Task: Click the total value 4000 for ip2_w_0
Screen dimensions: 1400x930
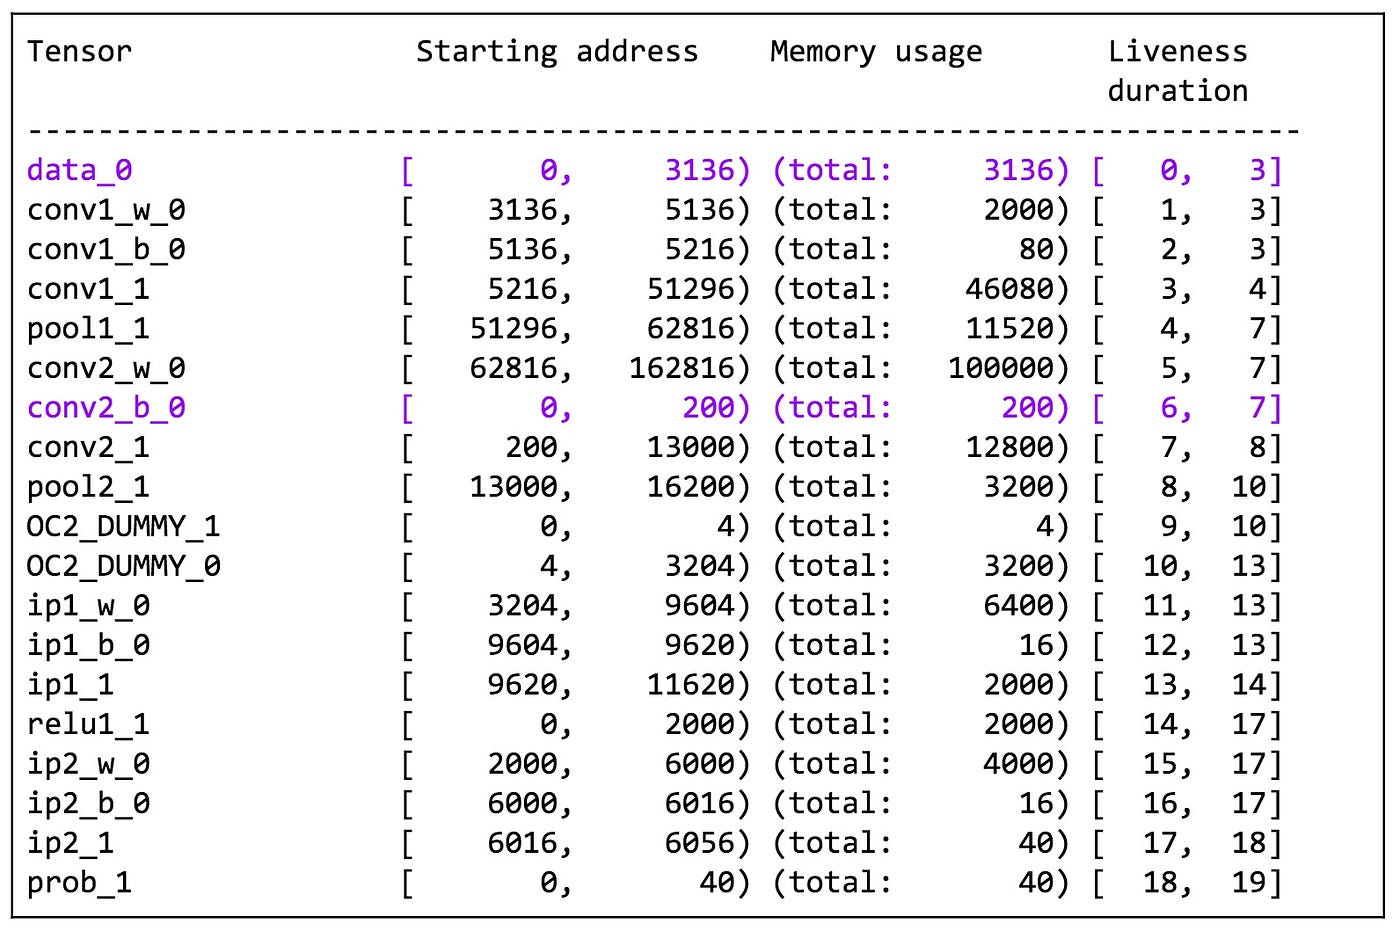Action: 1018,764
